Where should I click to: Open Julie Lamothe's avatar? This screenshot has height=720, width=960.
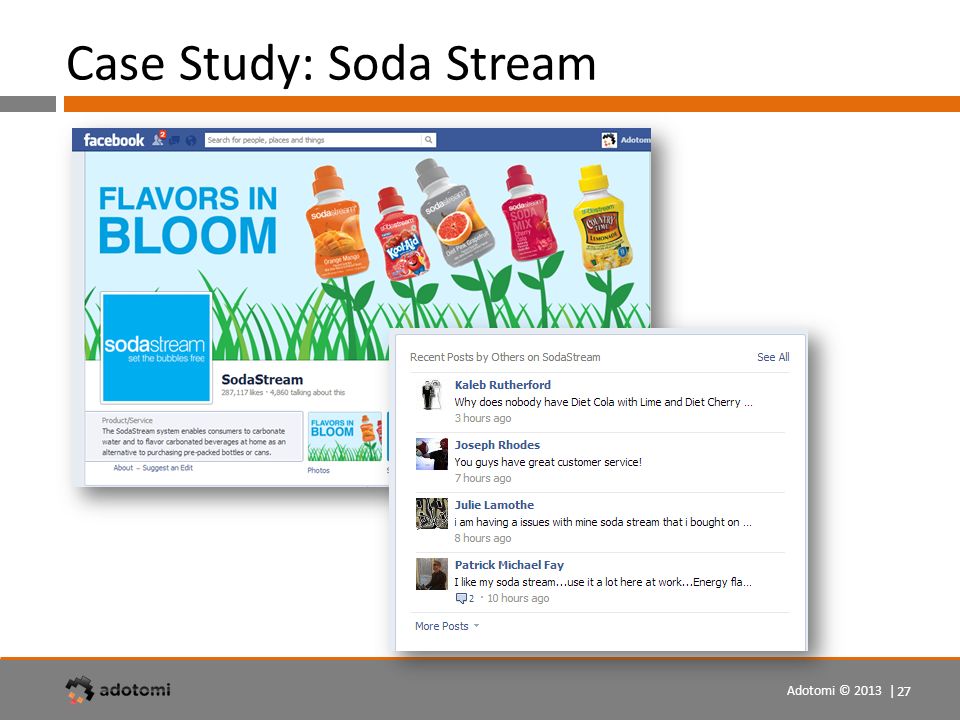432,513
